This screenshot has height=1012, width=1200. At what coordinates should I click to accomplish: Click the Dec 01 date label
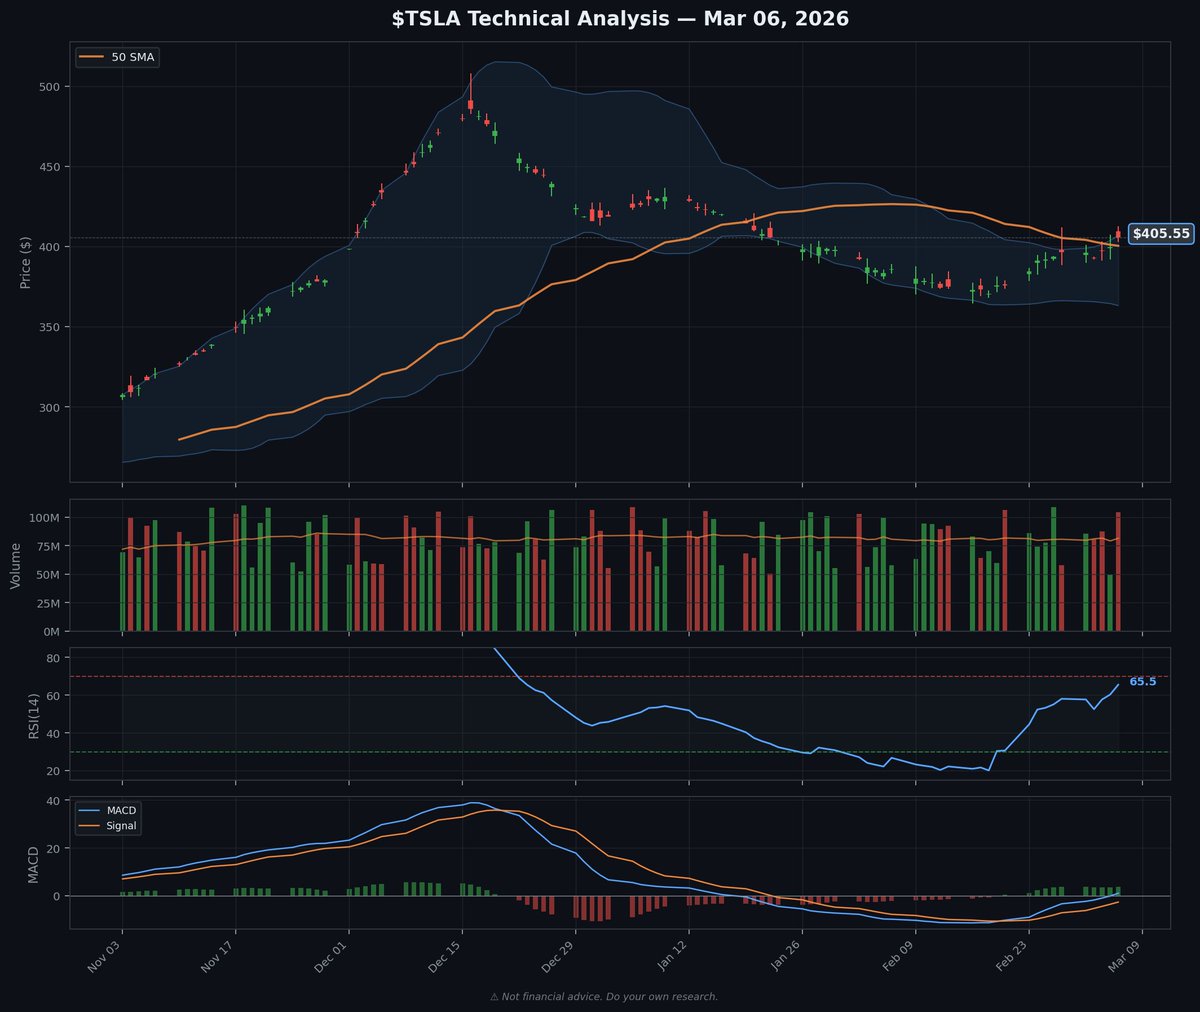330,959
